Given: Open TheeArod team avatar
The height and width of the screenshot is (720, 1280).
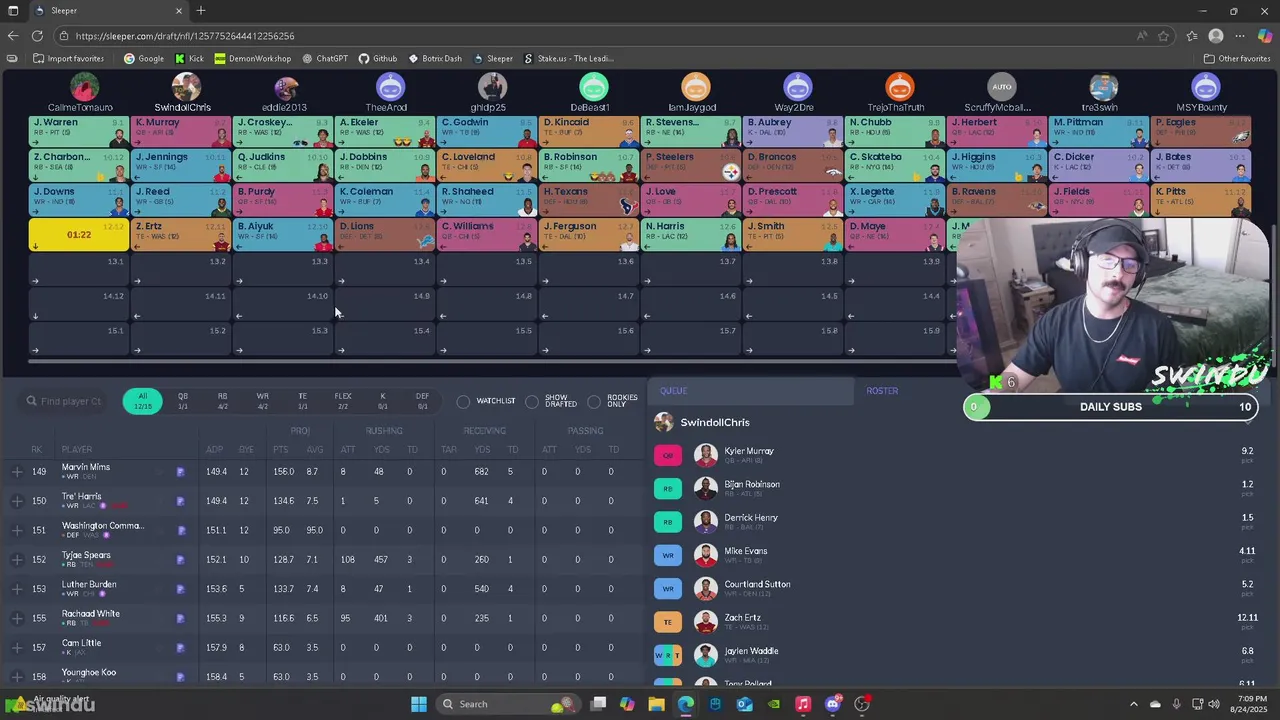Looking at the screenshot, I should click(x=389, y=87).
